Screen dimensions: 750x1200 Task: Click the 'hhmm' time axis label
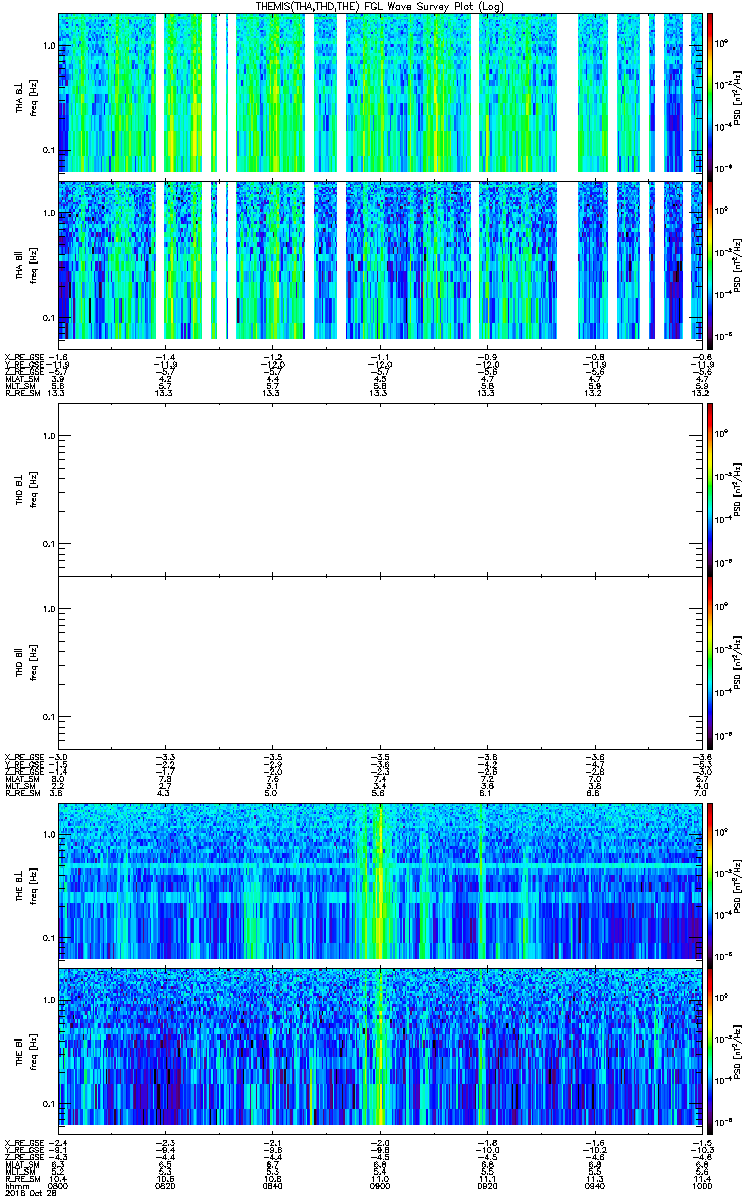click(x=15, y=1185)
